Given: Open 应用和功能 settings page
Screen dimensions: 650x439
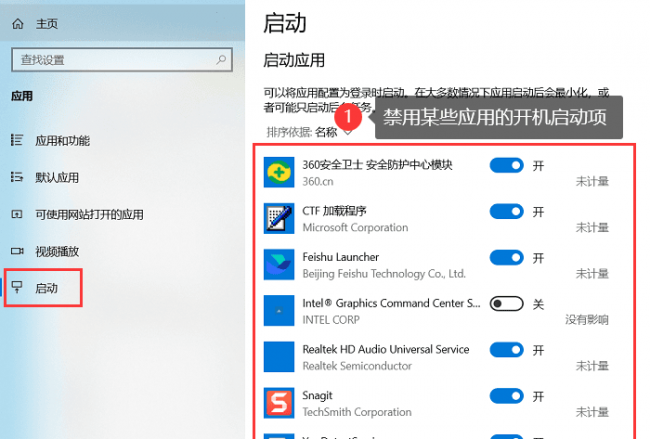Looking at the screenshot, I should click(x=62, y=141).
